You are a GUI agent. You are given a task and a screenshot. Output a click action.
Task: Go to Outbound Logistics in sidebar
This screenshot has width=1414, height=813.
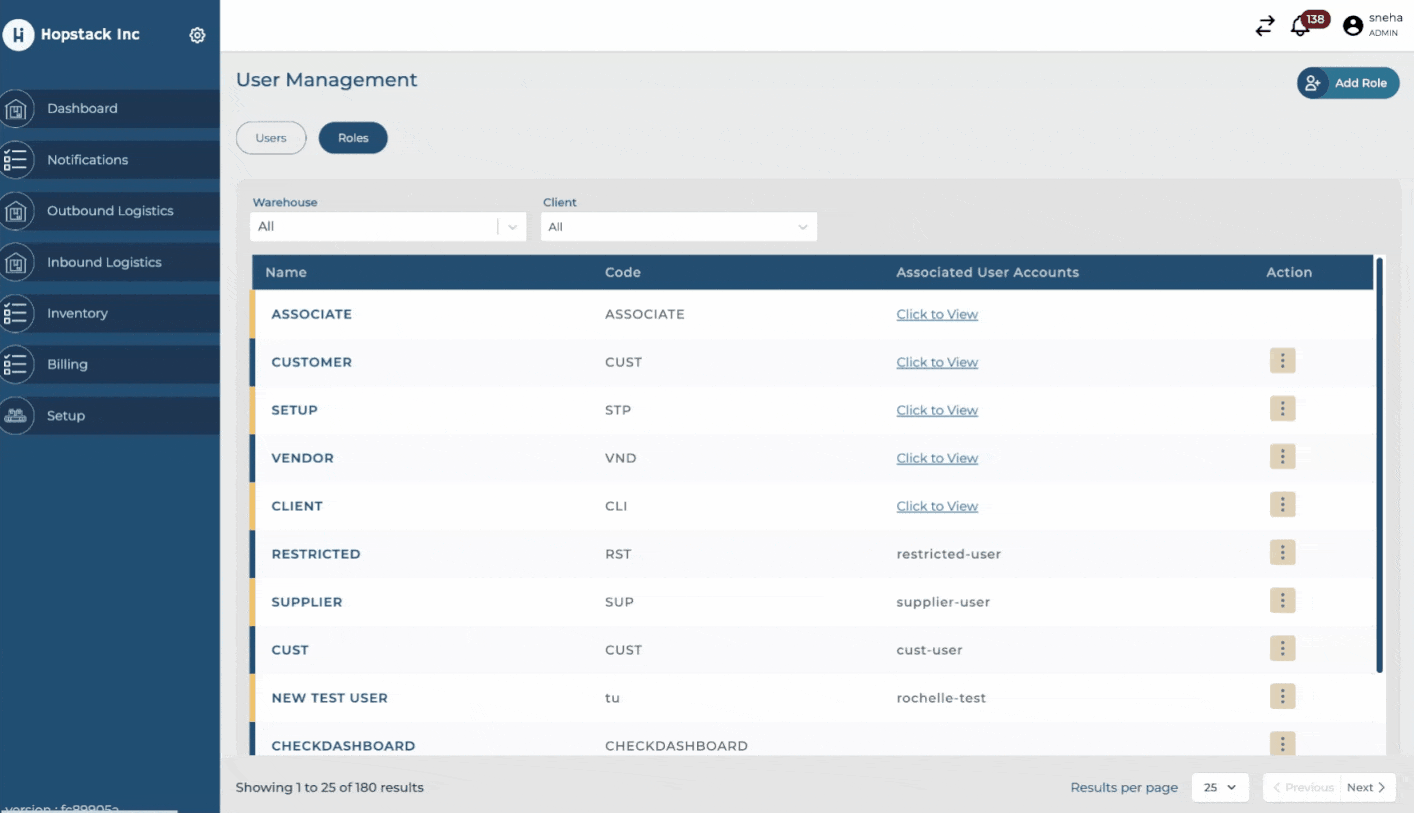tap(110, 211)
